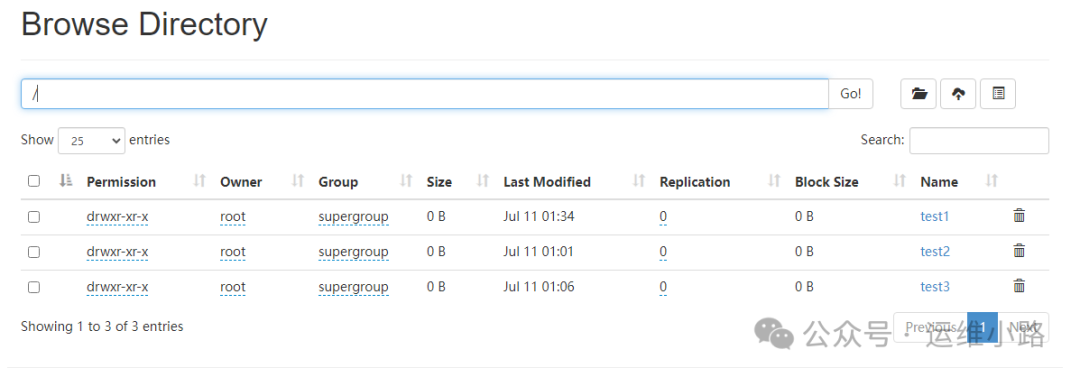Click the upload files cloud icon
Image resolution: width=1080 pixels, height=377 pixels.
click(x=958, y=94)
